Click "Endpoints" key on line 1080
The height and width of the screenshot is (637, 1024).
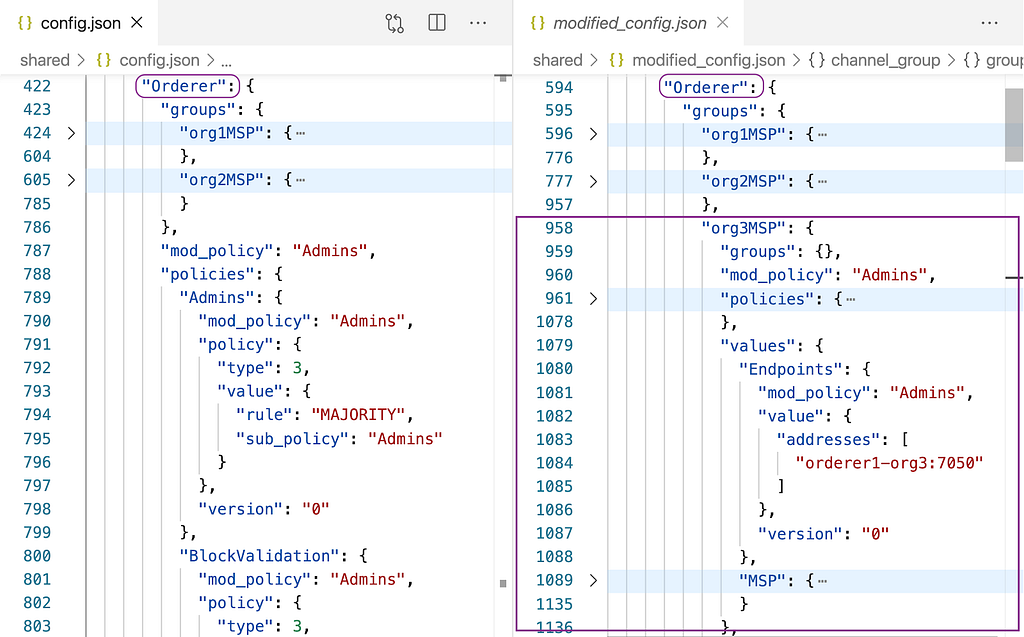click(790, 369)
